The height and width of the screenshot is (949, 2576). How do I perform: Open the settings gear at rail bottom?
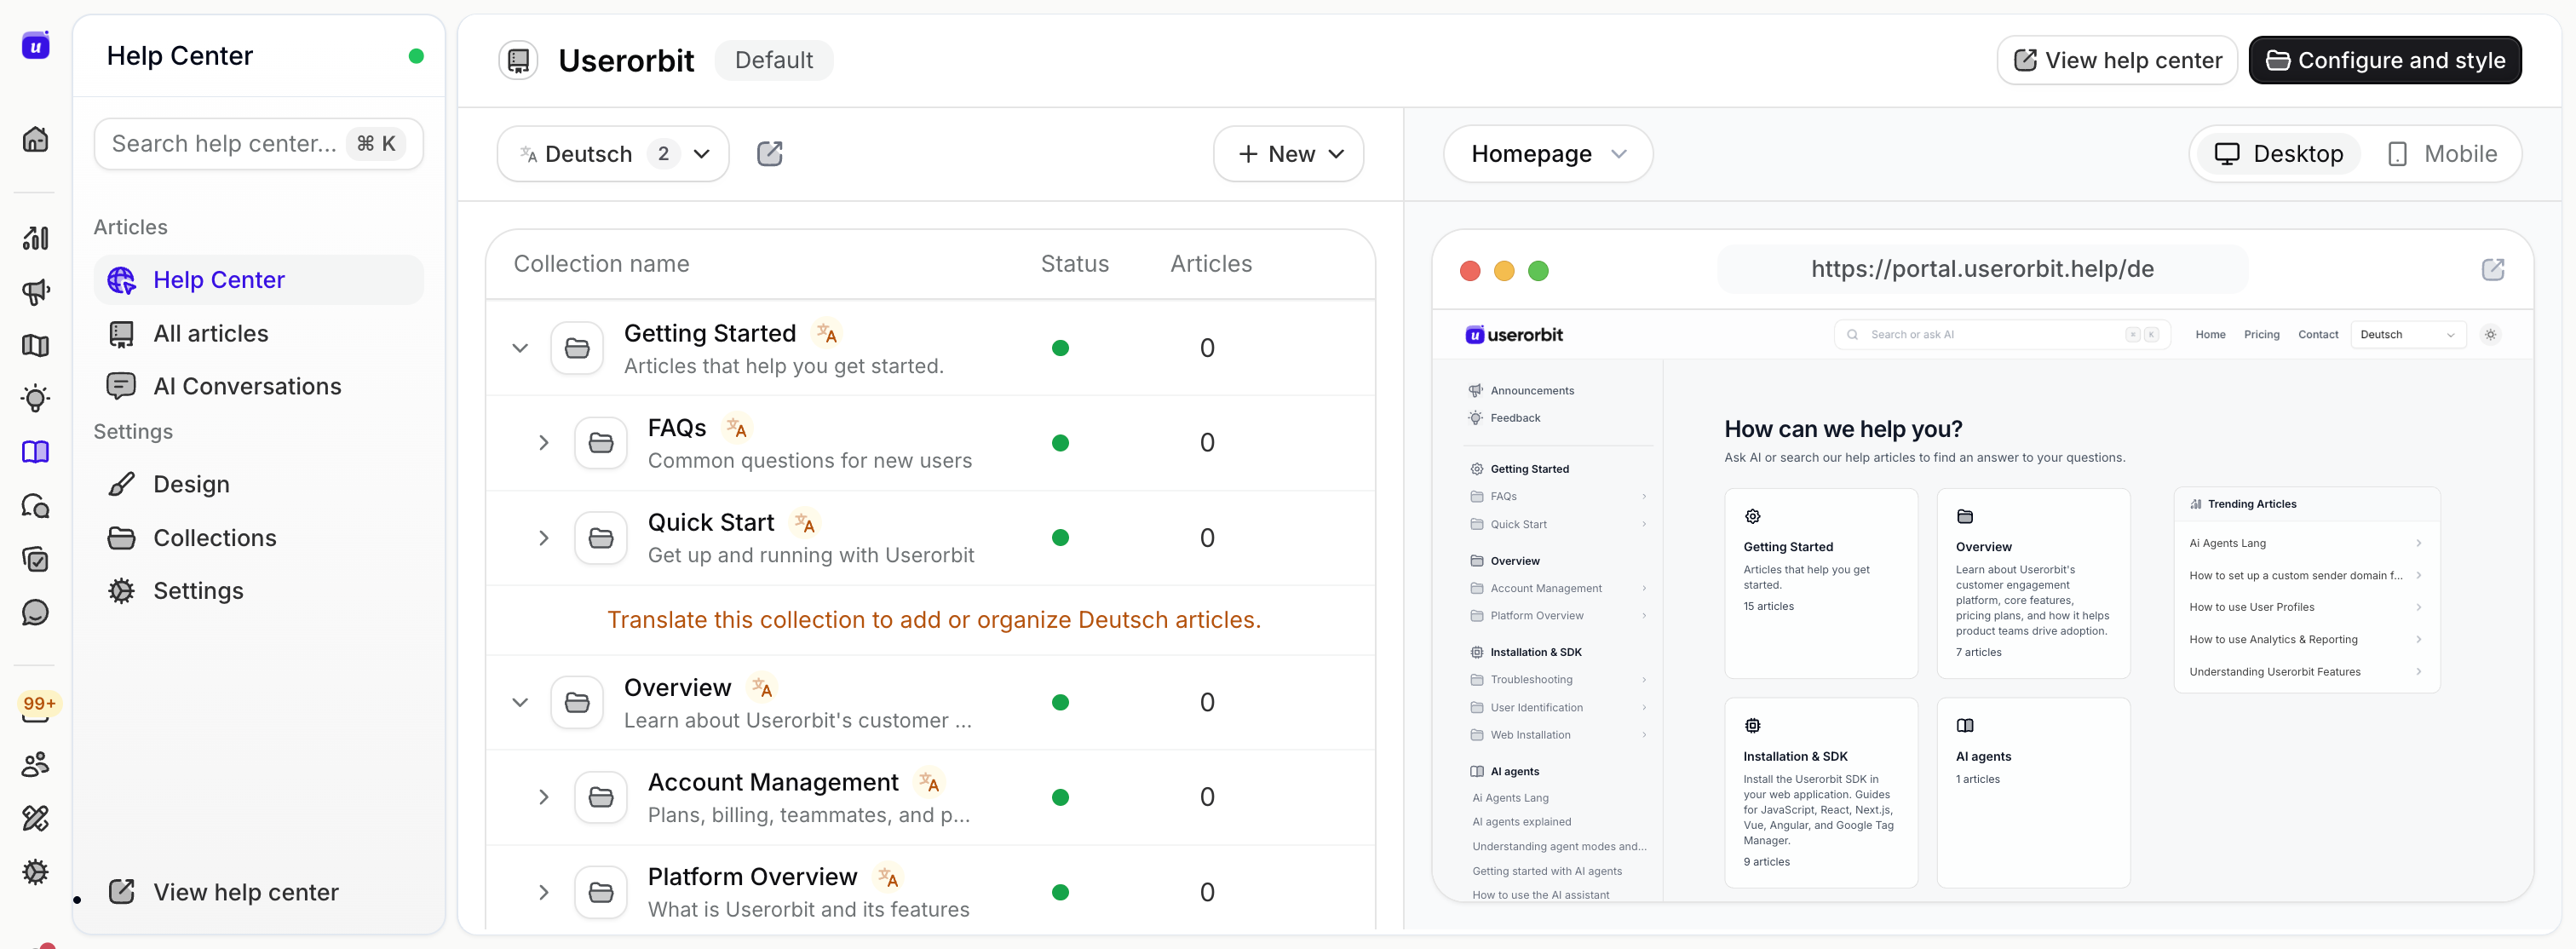coord(36,872)
